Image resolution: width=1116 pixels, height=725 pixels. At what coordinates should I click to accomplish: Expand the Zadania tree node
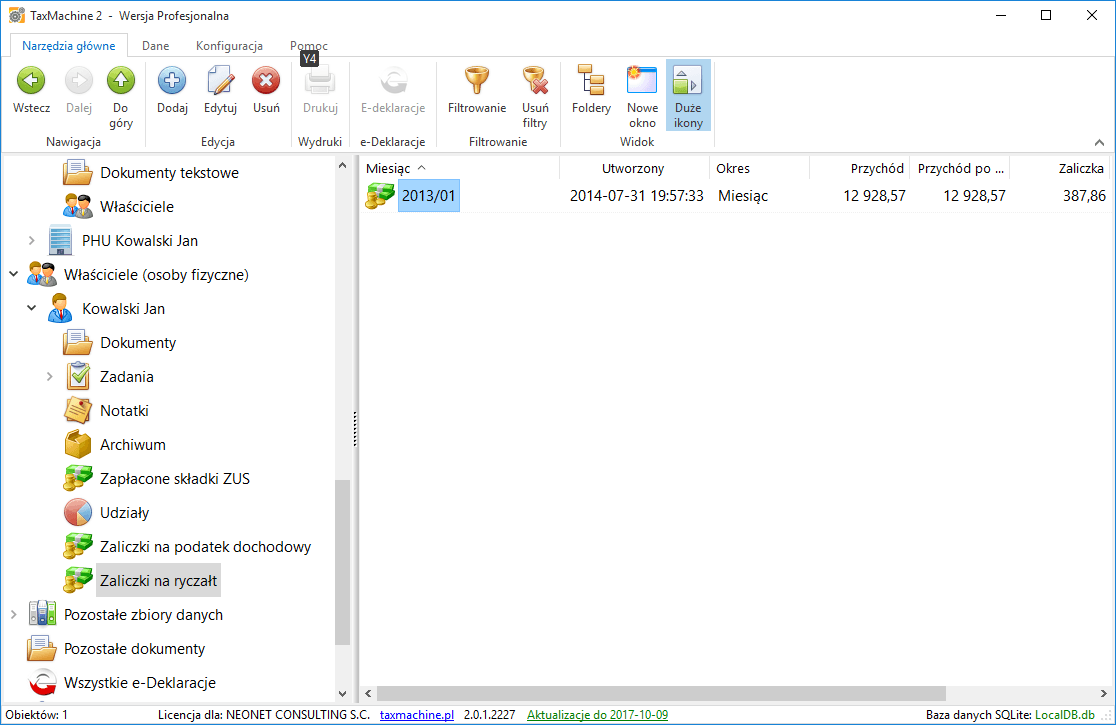50,377
